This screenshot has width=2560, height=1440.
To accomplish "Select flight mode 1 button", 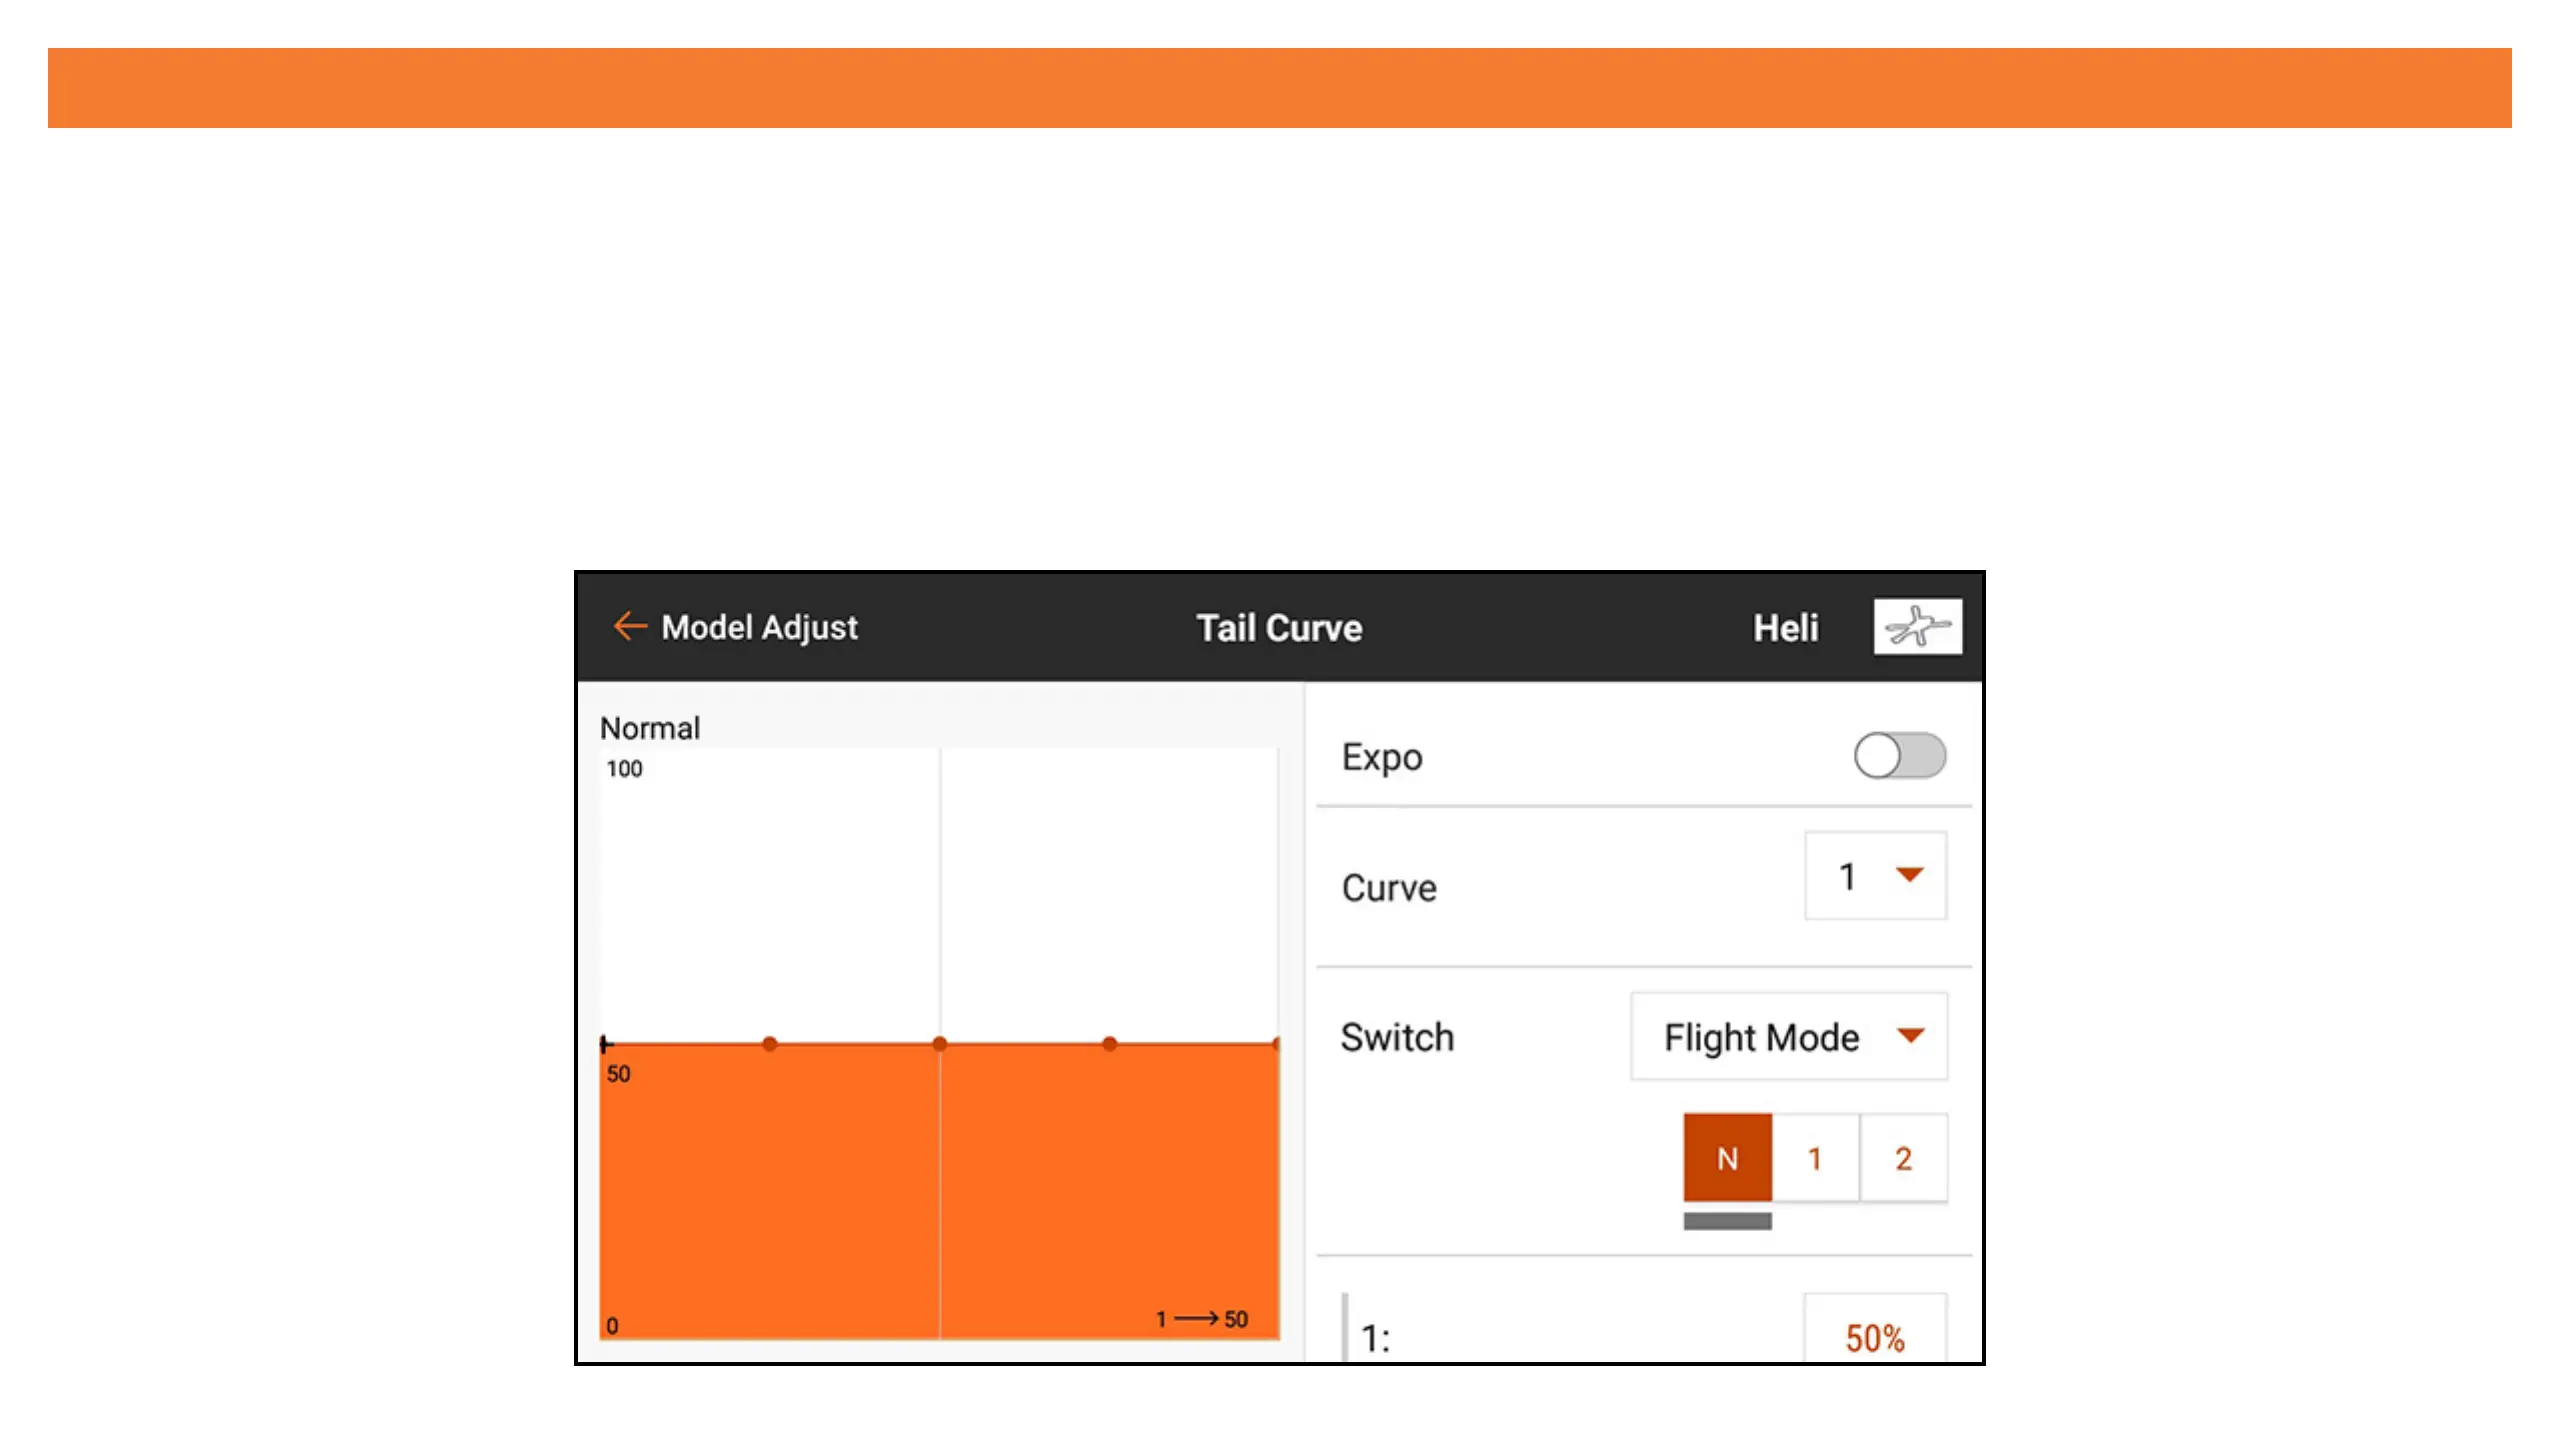I will pos(1814,1158).
